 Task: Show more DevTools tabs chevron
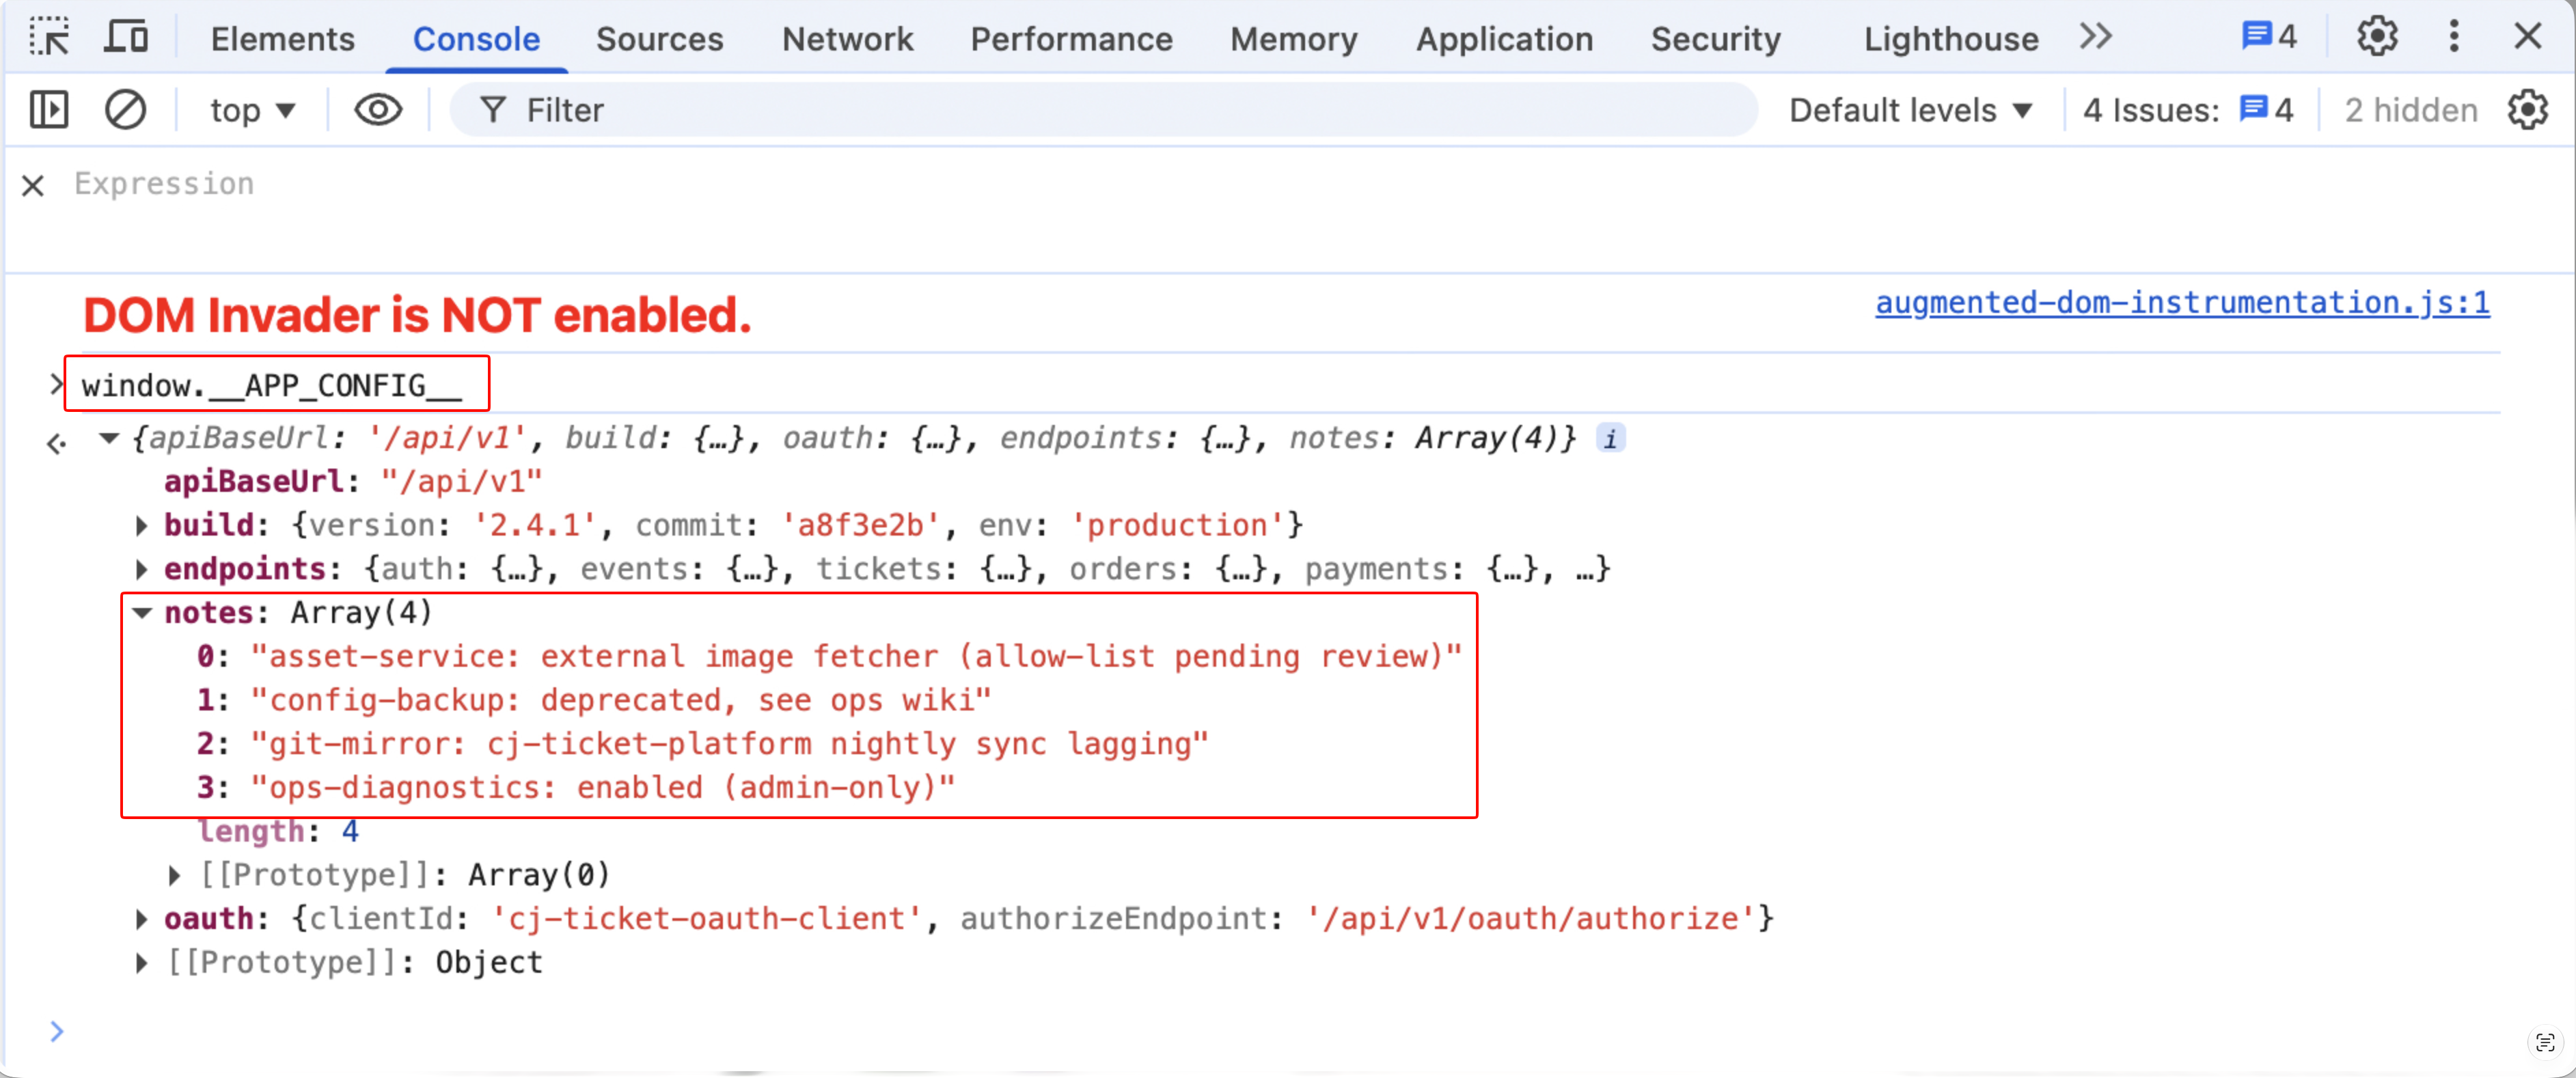(2095, 37)
